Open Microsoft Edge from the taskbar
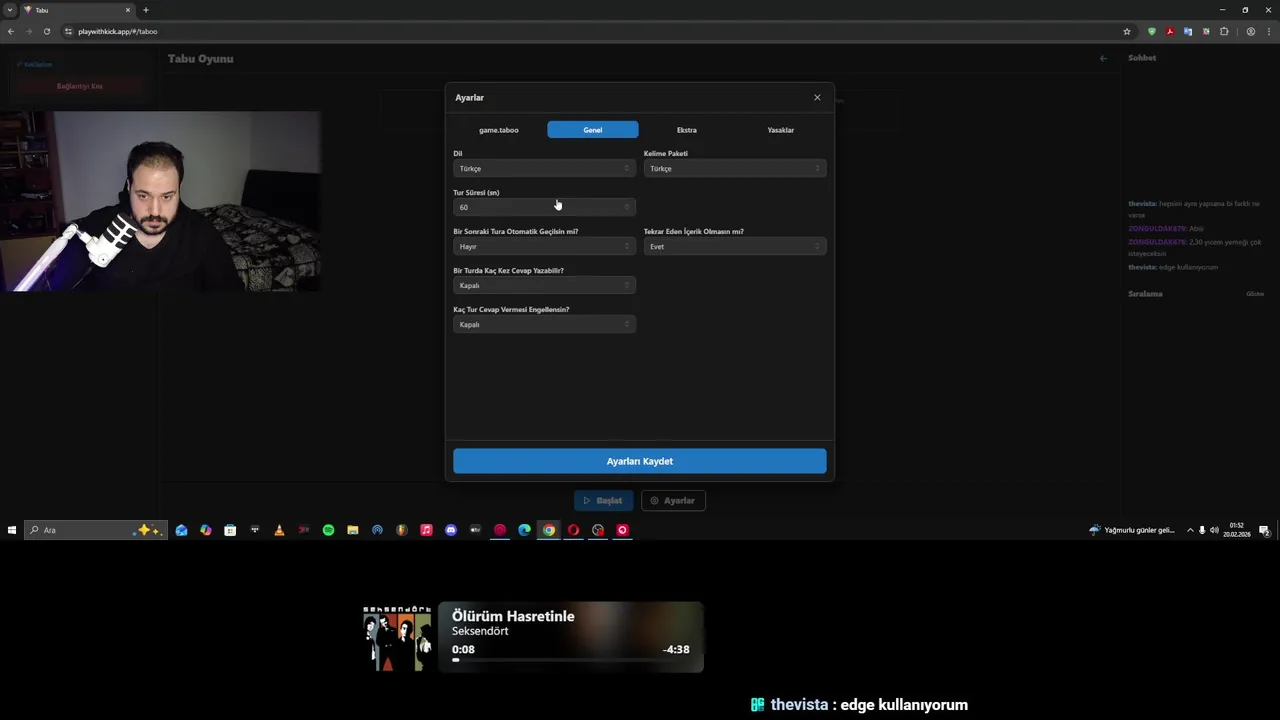Viewport: 1280px width, 720px height. (x=524, y=530)
